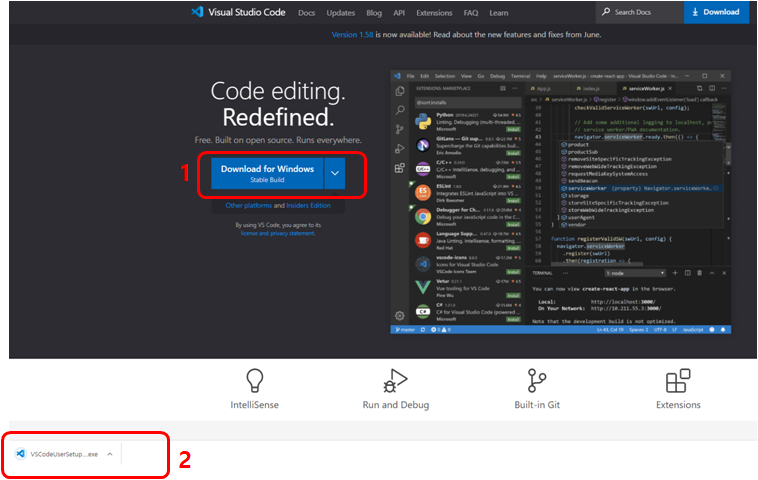Open the Learn navigation item
Image resolution: width=758 pixels, height=480 pixels.
click(498, 13)
